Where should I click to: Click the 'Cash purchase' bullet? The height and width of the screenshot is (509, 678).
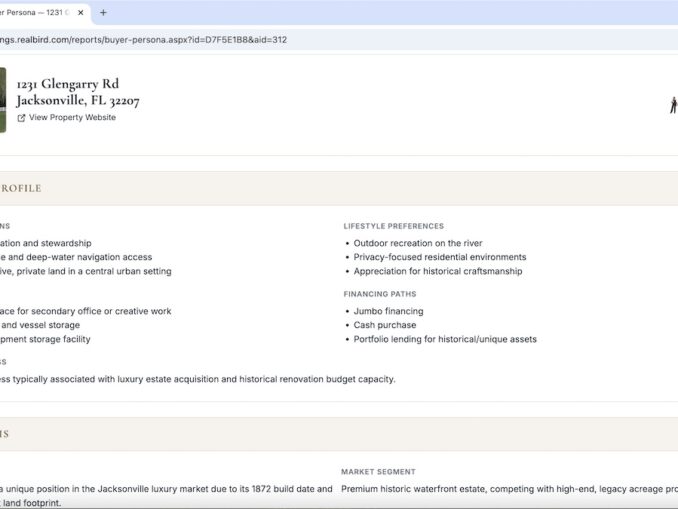(384, 325)
